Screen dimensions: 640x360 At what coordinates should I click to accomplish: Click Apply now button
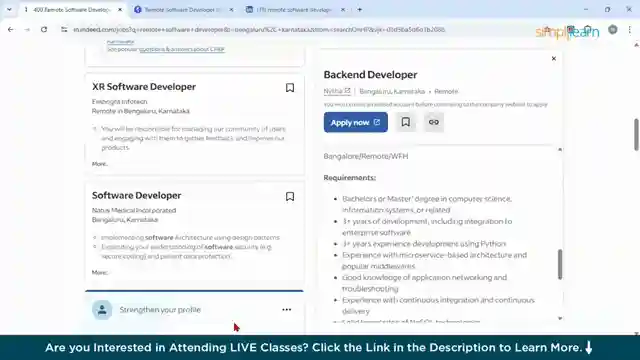tap(356, 122)
